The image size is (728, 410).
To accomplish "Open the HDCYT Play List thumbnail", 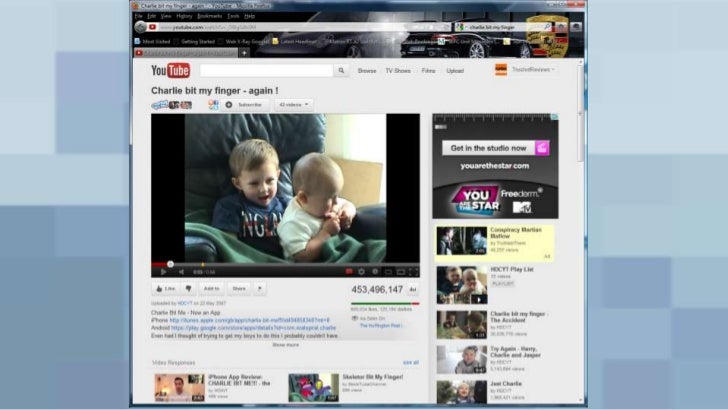I will [x=462, y=285].
